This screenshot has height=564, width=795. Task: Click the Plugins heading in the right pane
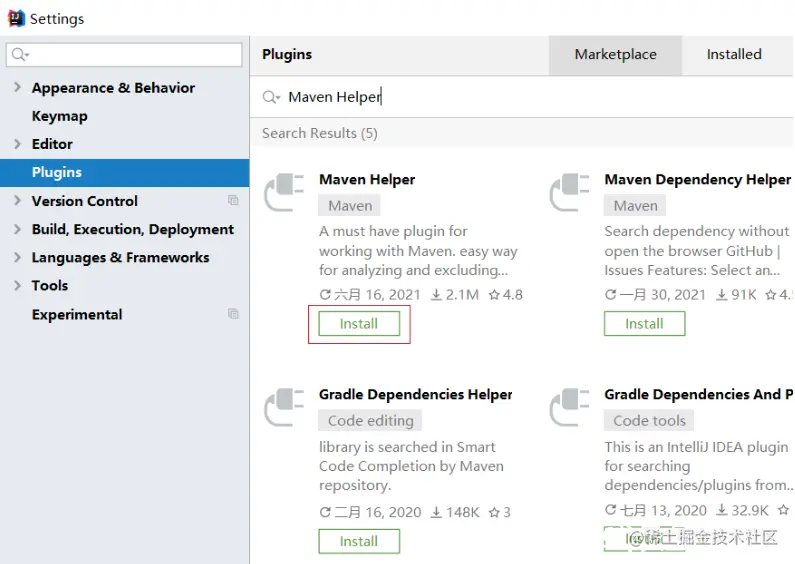click(x=287, y=54)
